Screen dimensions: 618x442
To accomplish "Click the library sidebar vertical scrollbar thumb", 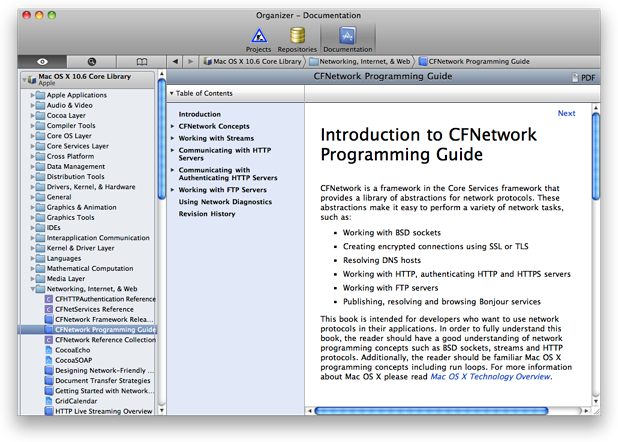I will 162,139.
